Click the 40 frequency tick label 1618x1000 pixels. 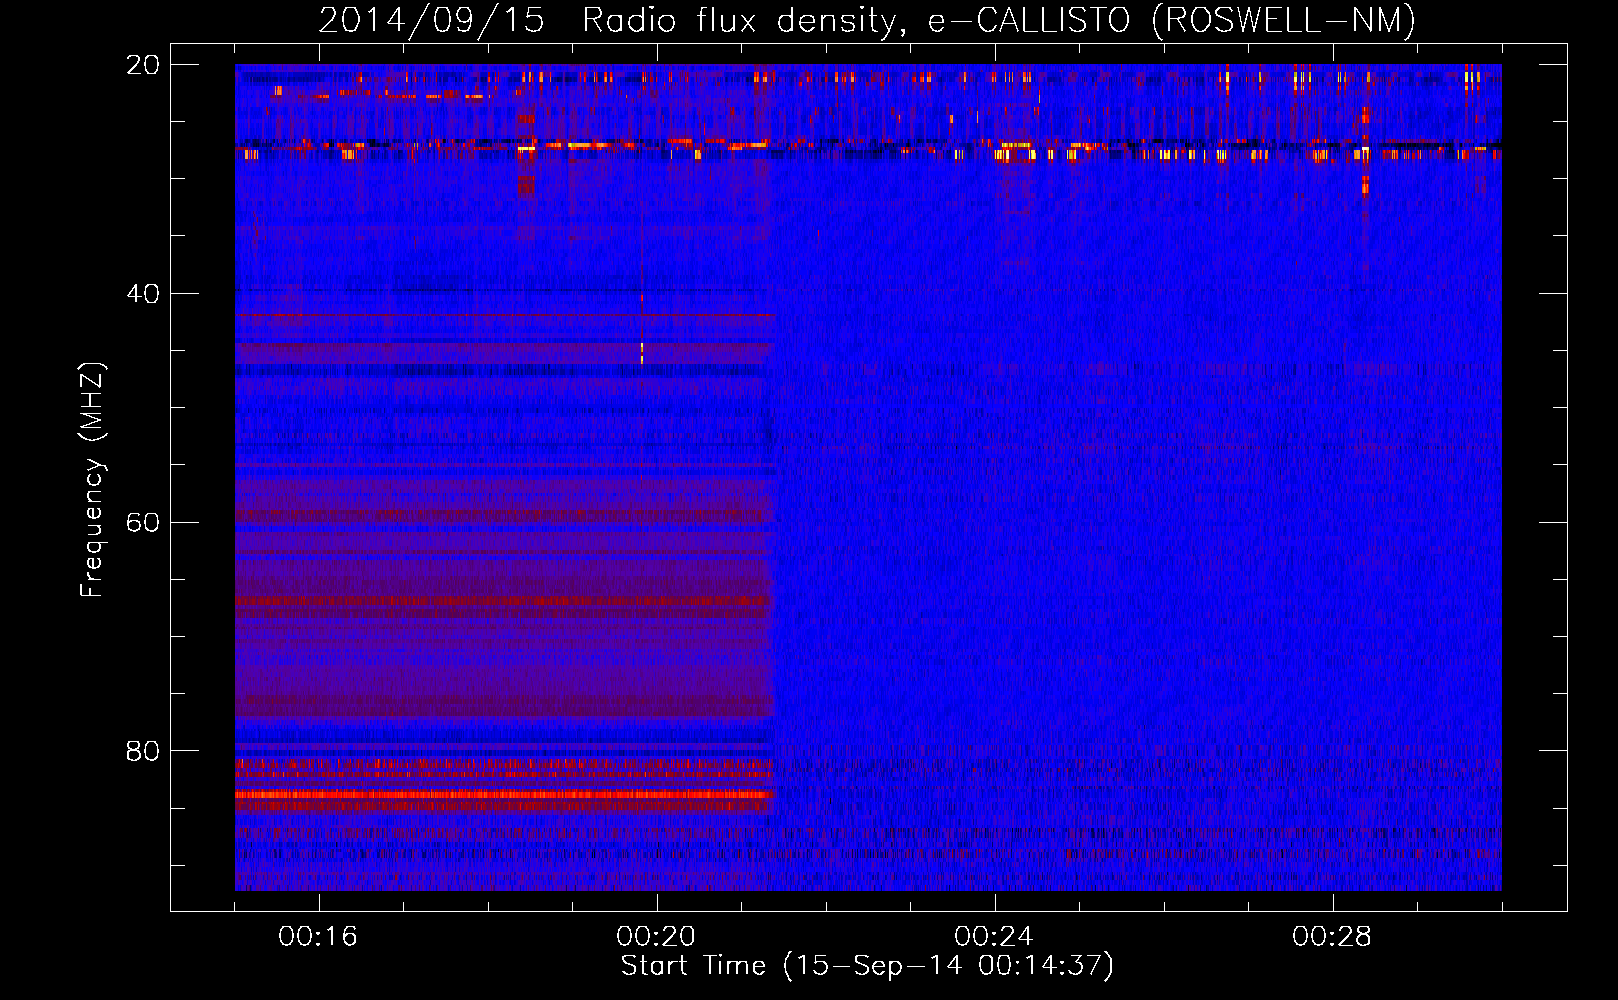[143, 294]
